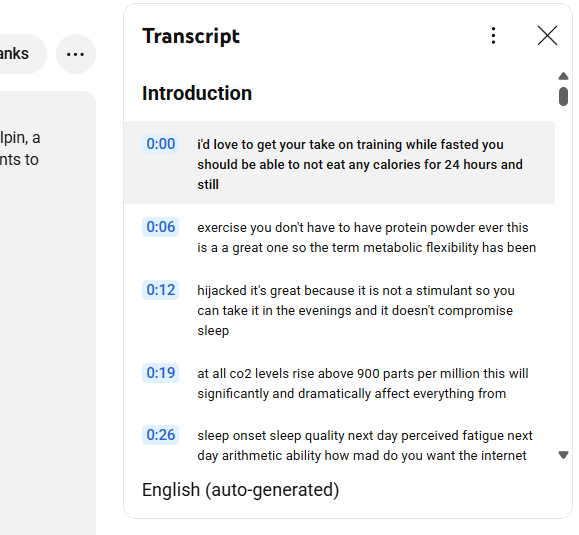The image size is (579, 535).
Task: Jump to the 0:06 timestamp
Action: point(161,227)
